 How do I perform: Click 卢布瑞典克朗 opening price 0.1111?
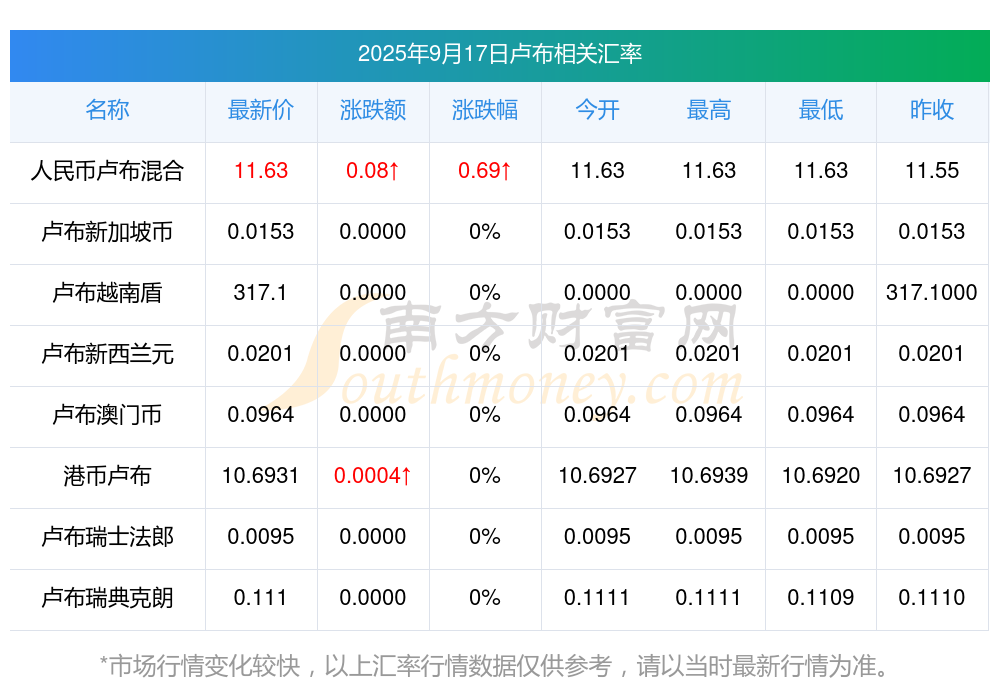coord(596,598)
